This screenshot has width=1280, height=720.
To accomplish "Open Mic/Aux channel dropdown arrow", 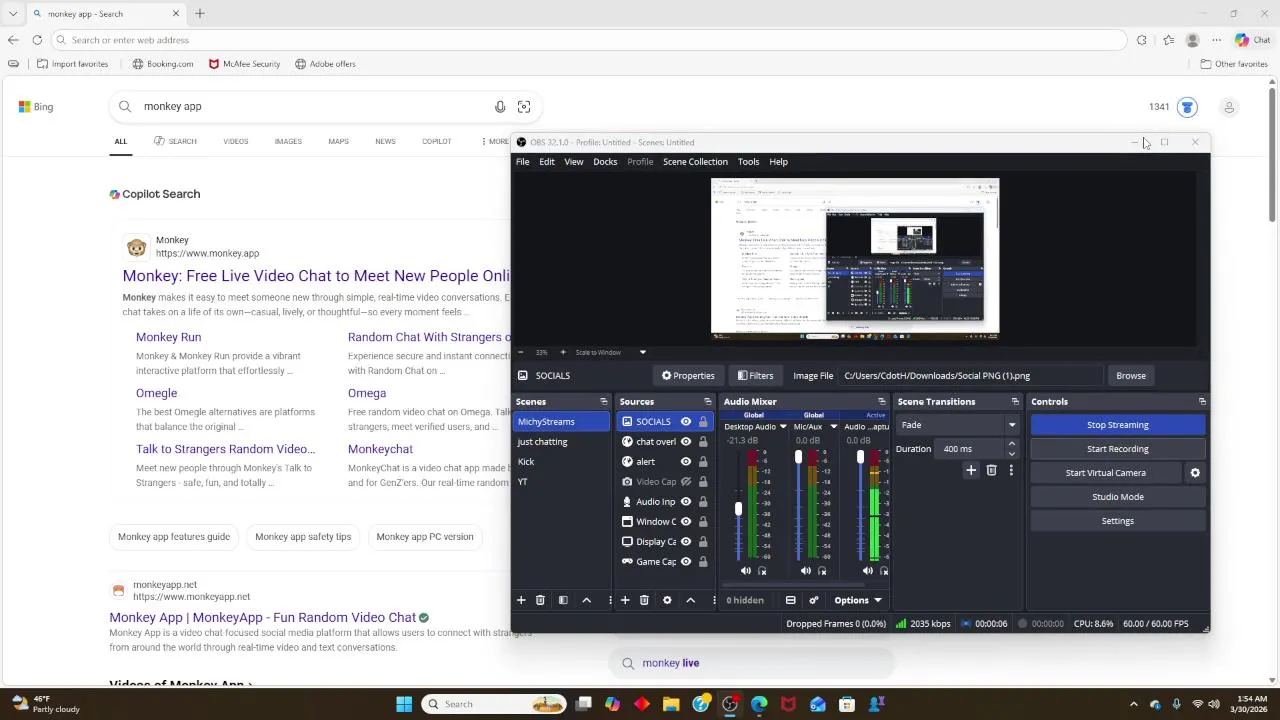I will coord(833,427).
